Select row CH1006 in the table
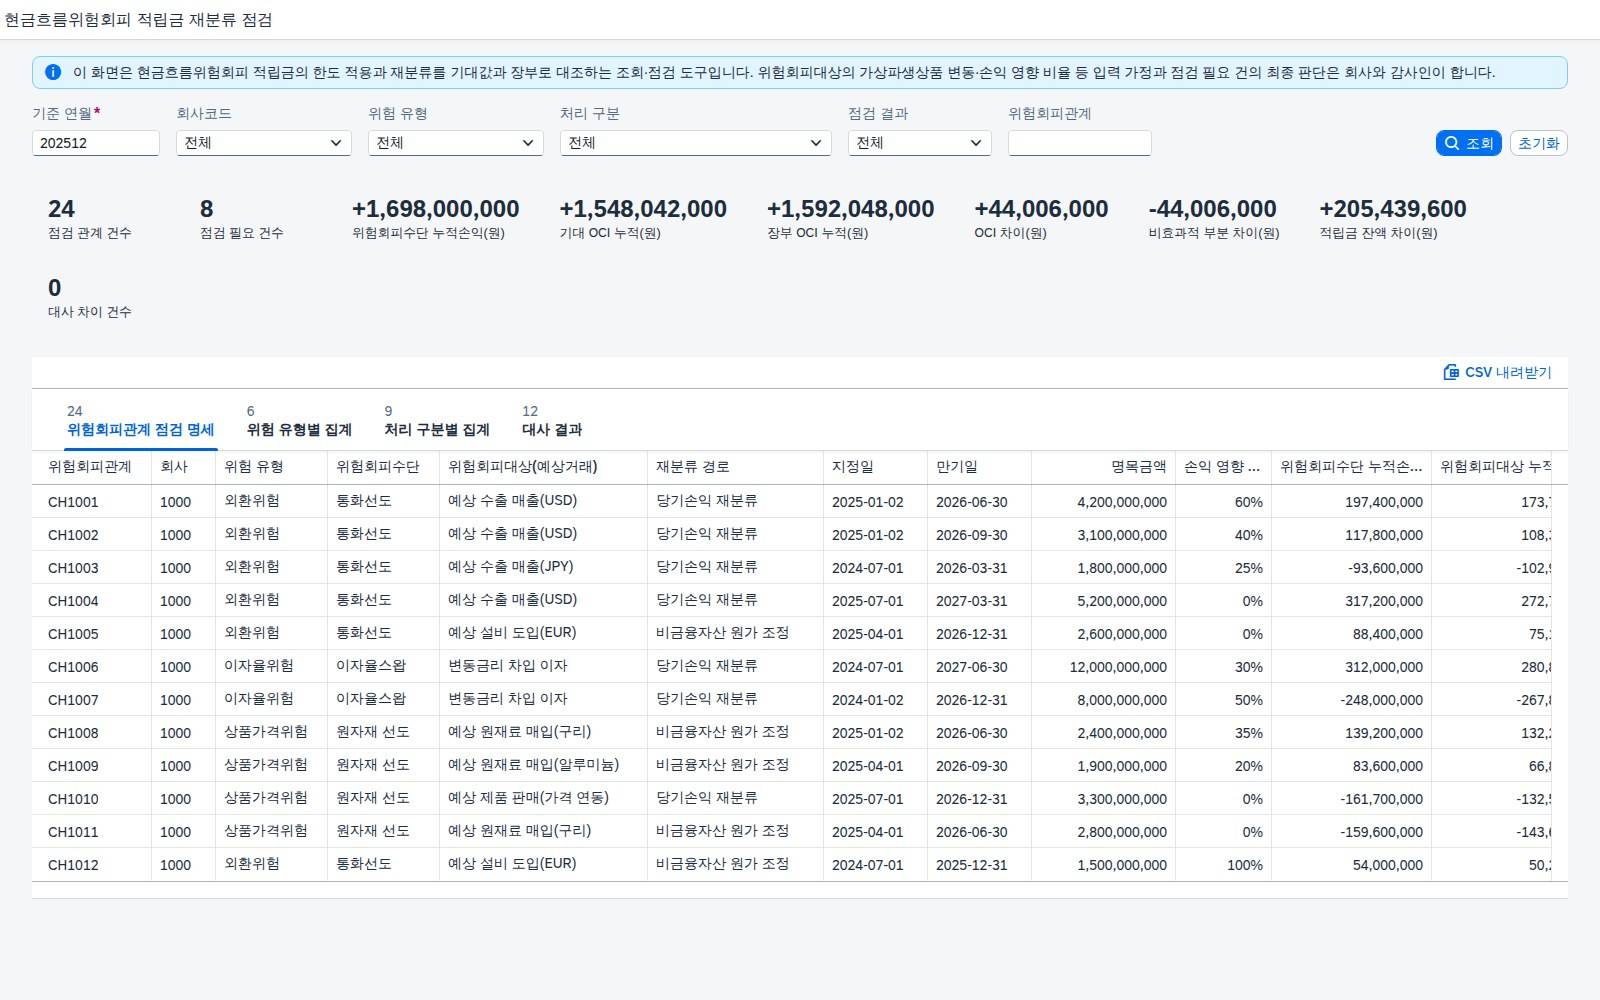 [x=800, y=667]
